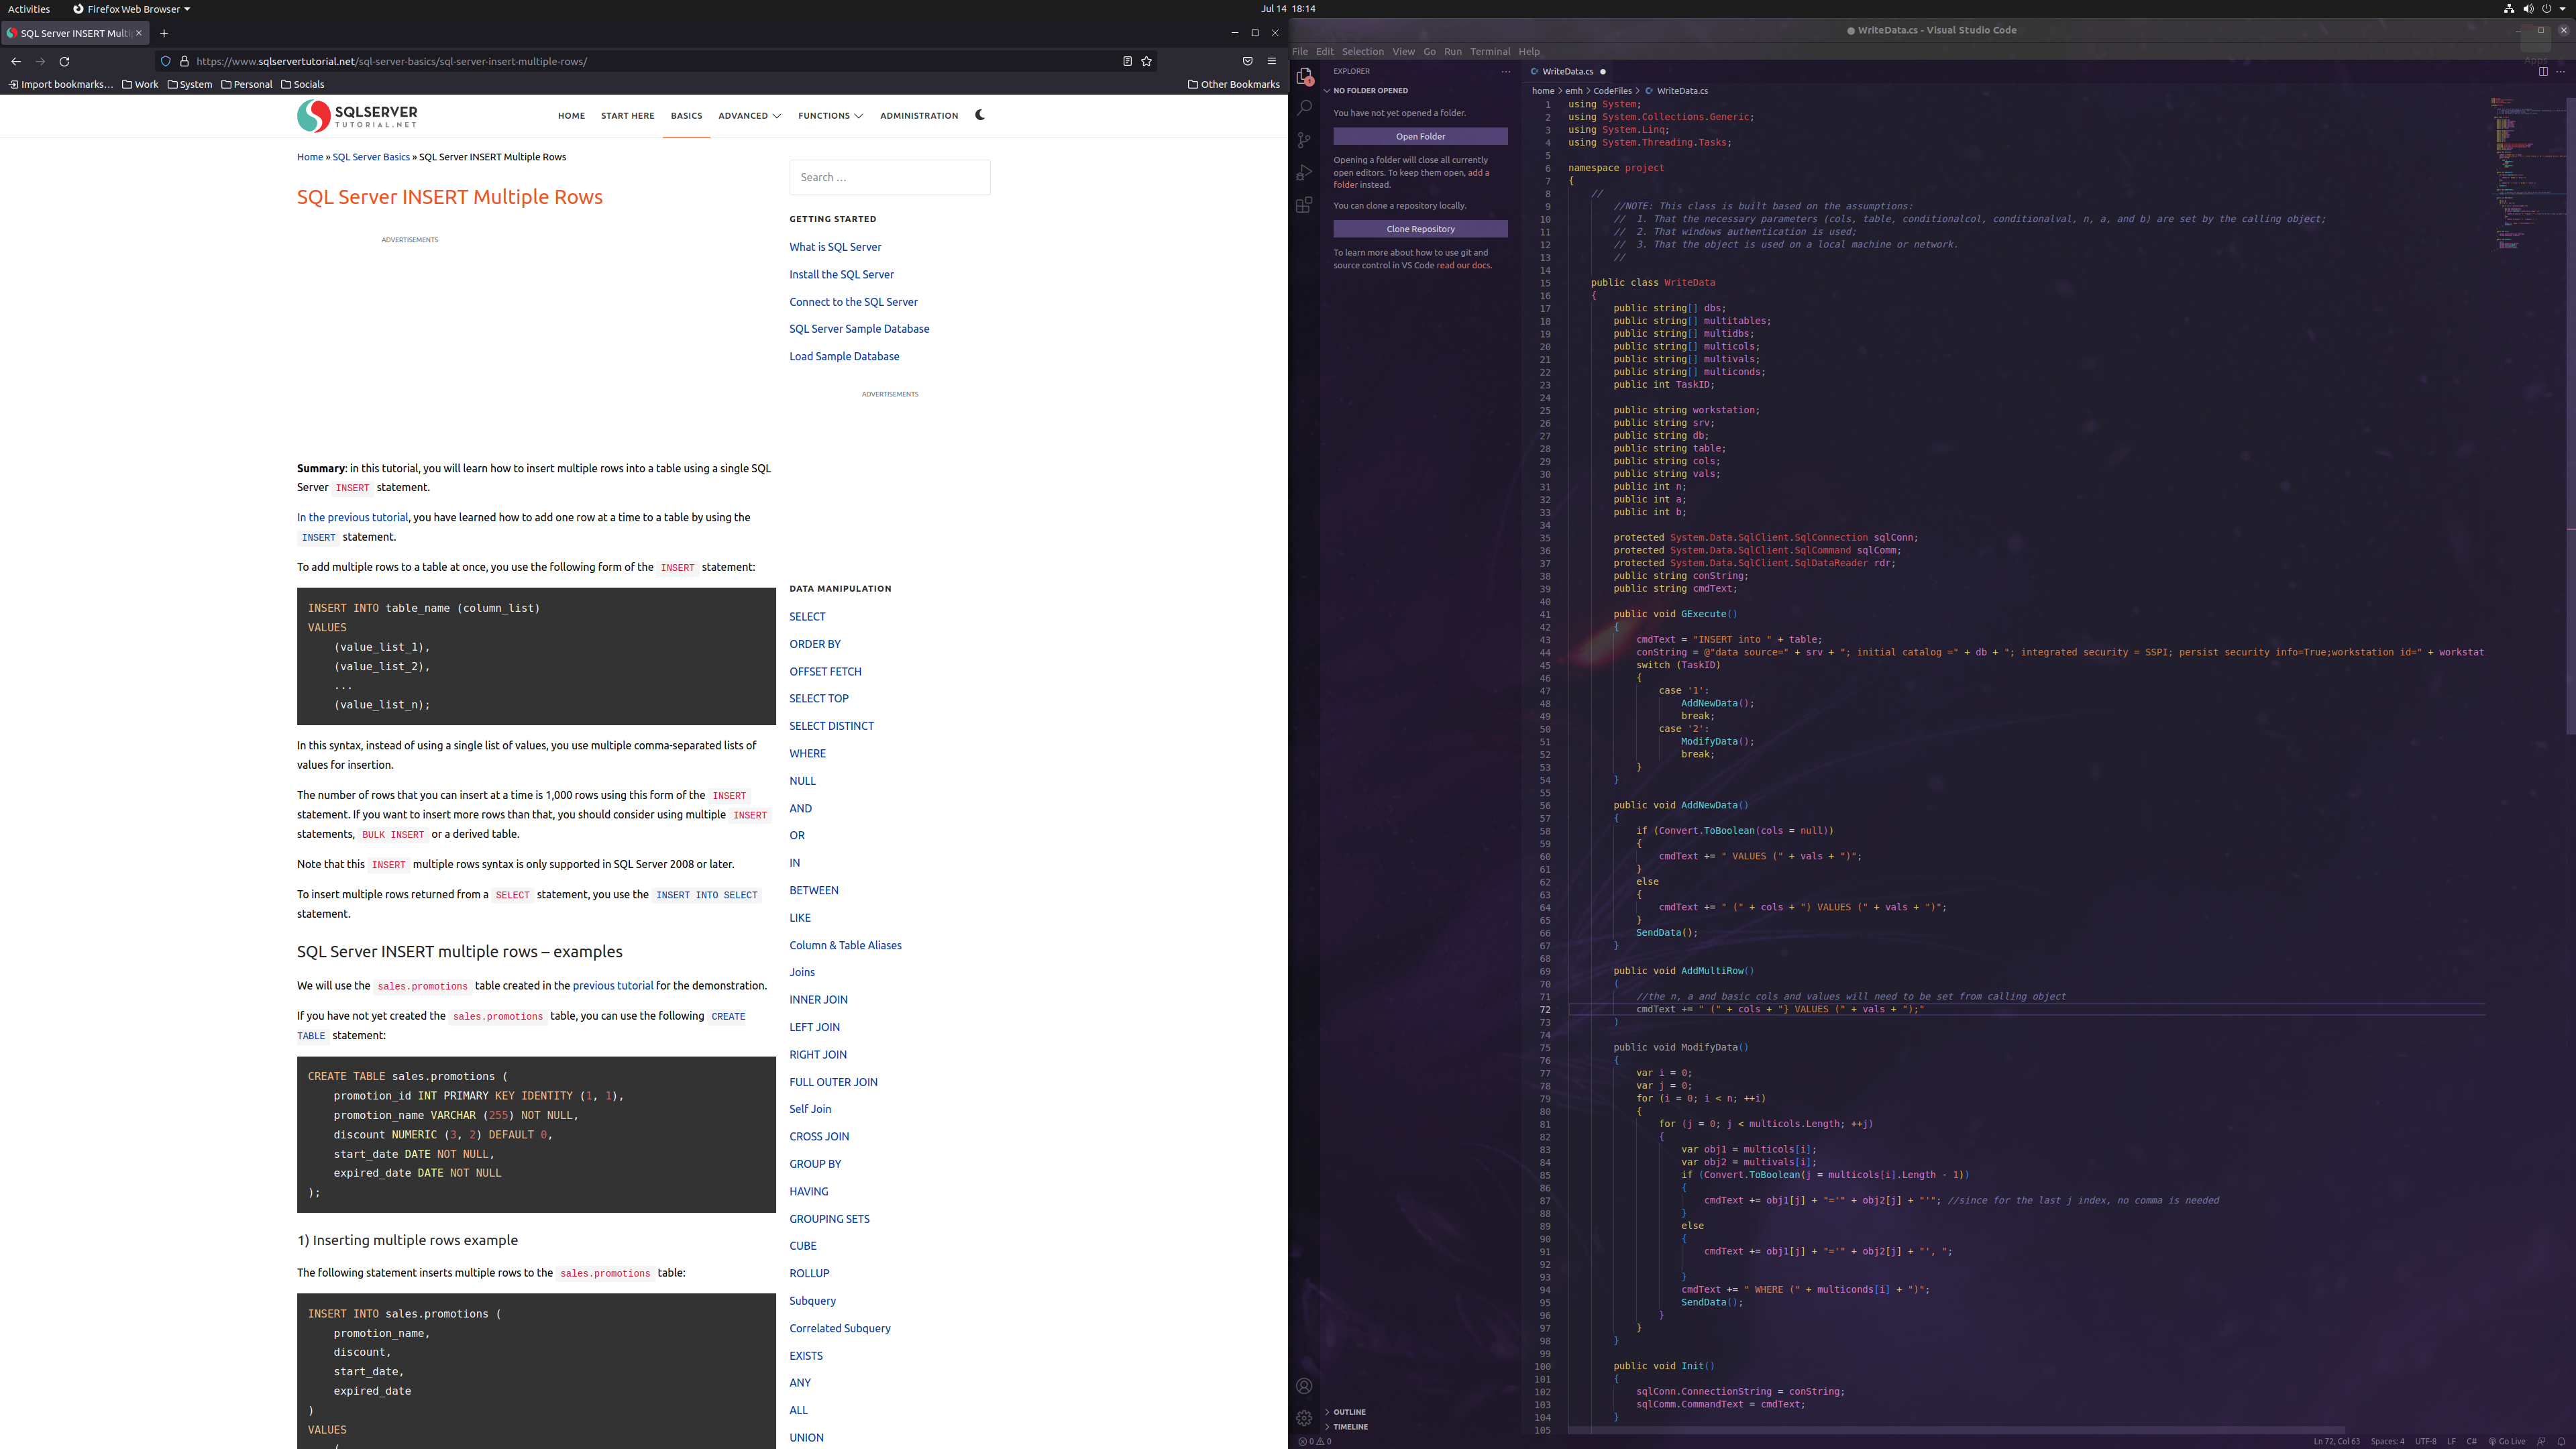Open the Search view in VS Code activity bar
2576x1449 pixels.
[1304, 107]
